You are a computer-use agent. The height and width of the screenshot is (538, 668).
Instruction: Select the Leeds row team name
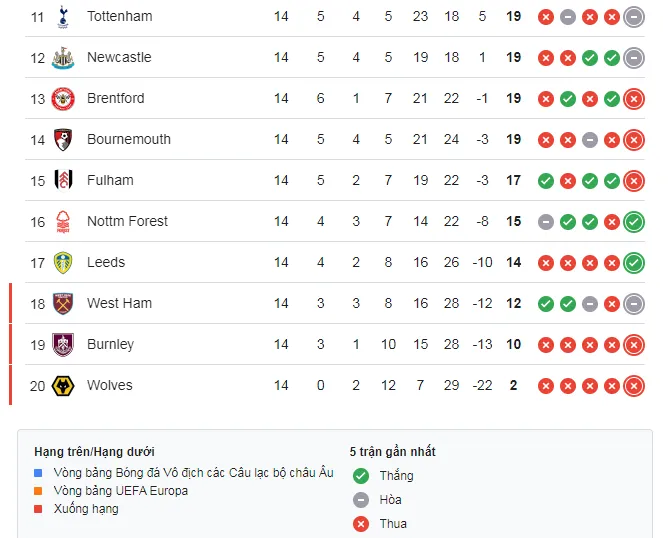tap(106, 262)
